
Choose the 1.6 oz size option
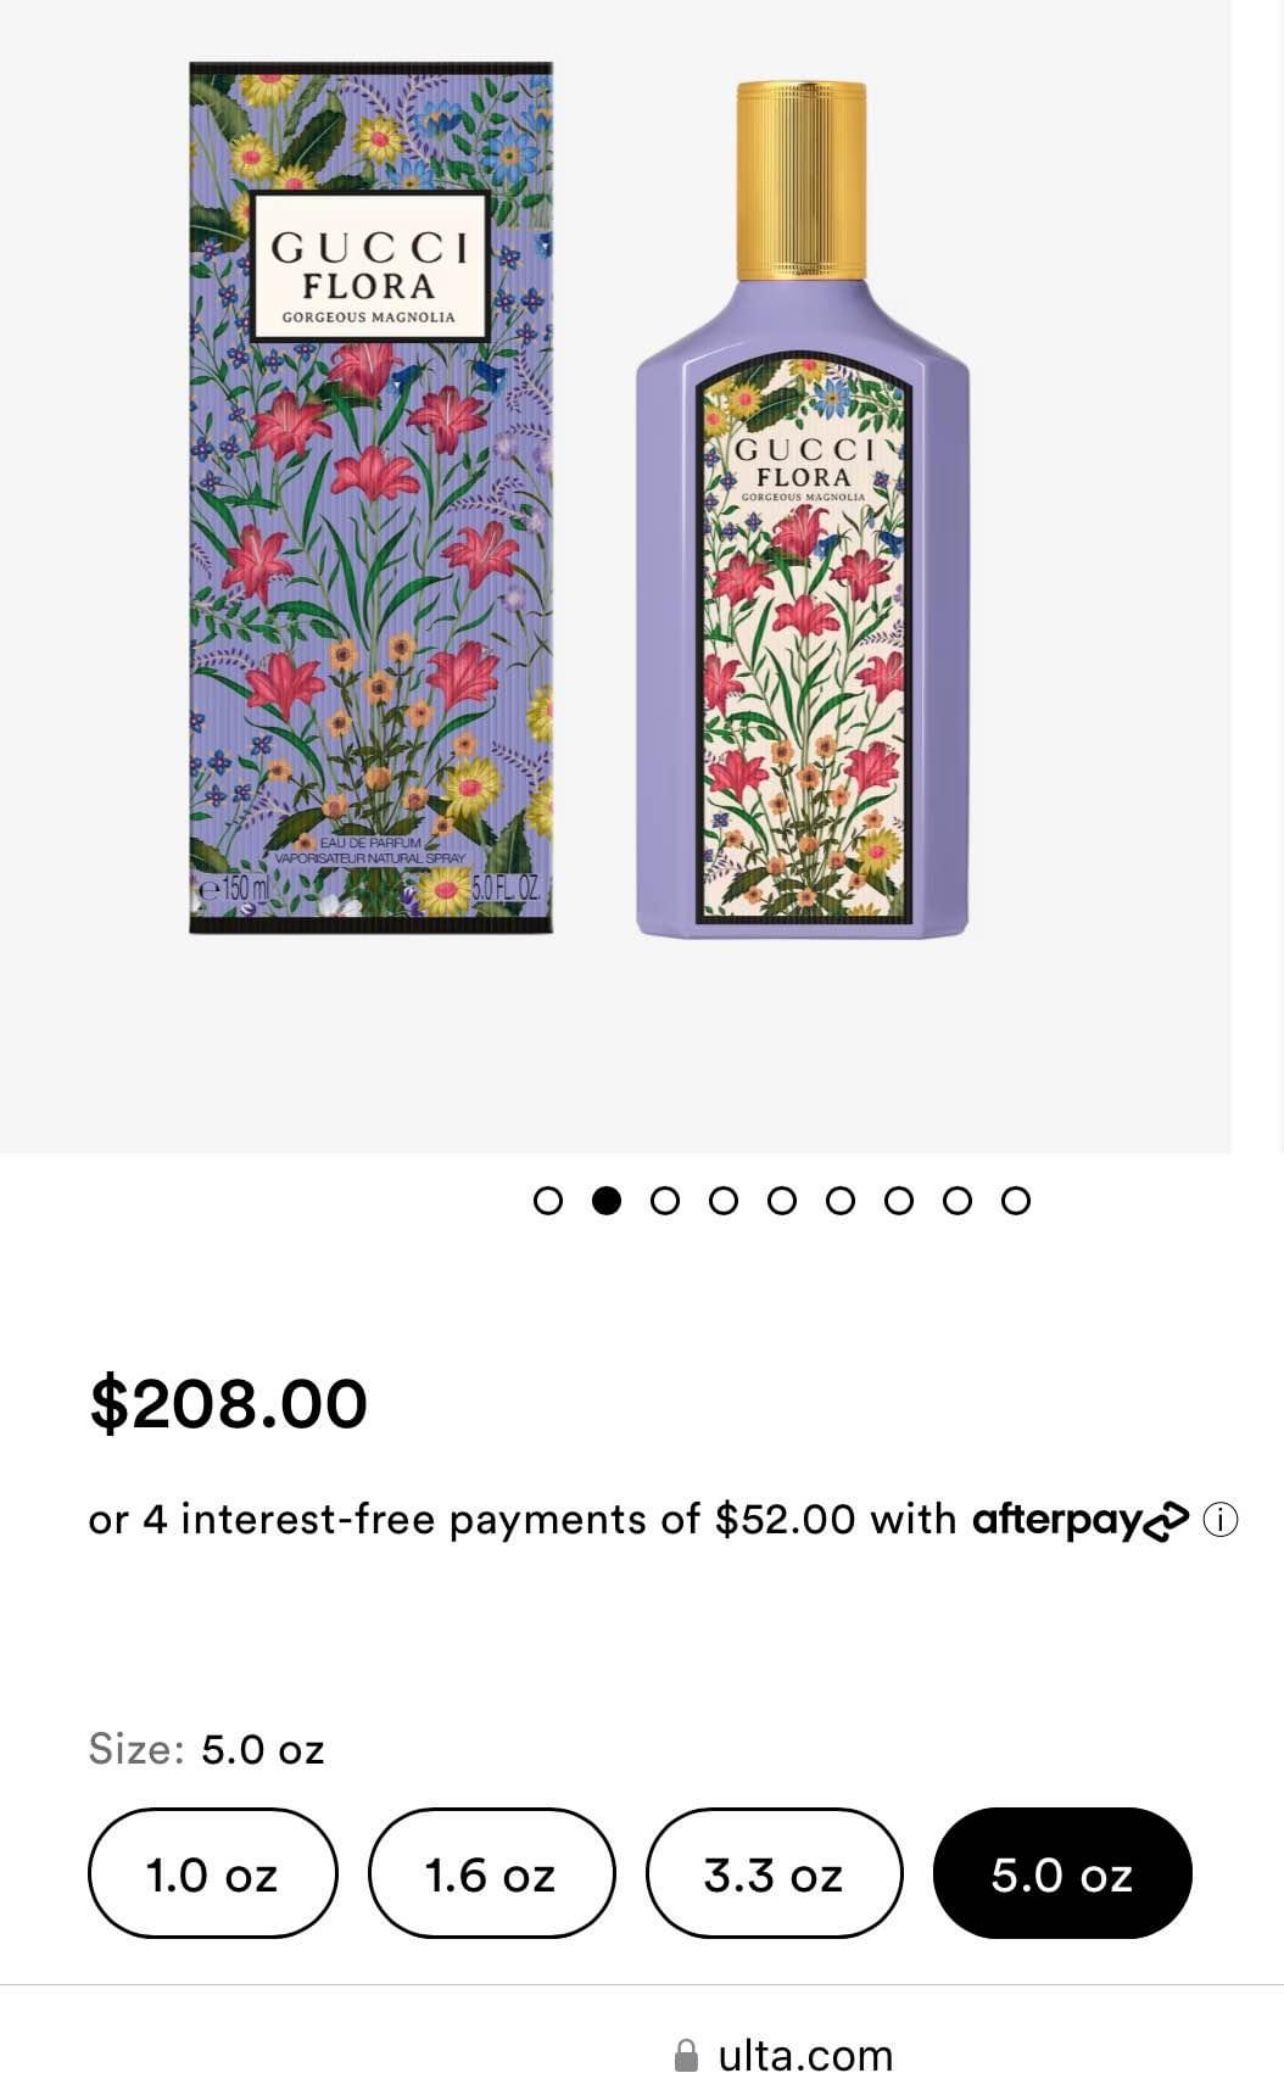click(491, 1875)
